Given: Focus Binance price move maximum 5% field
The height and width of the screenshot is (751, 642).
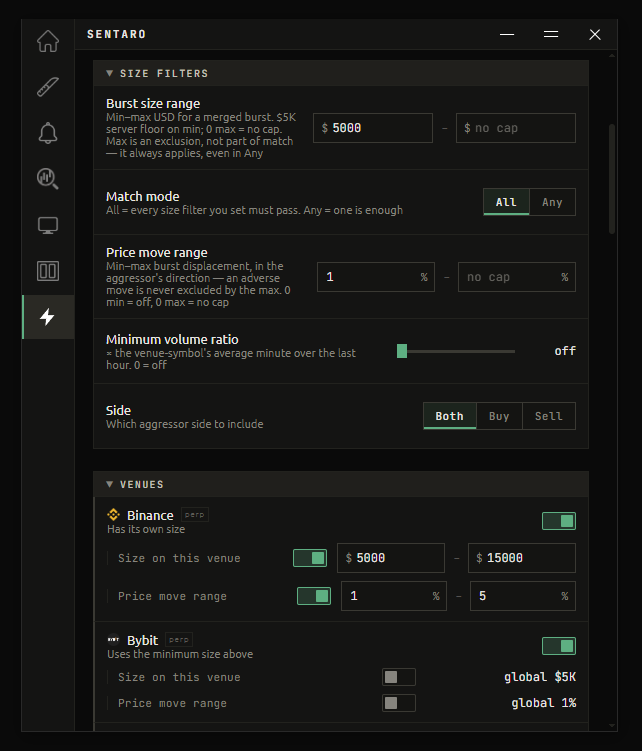Looking at the screenshot, I should (523, 596).
